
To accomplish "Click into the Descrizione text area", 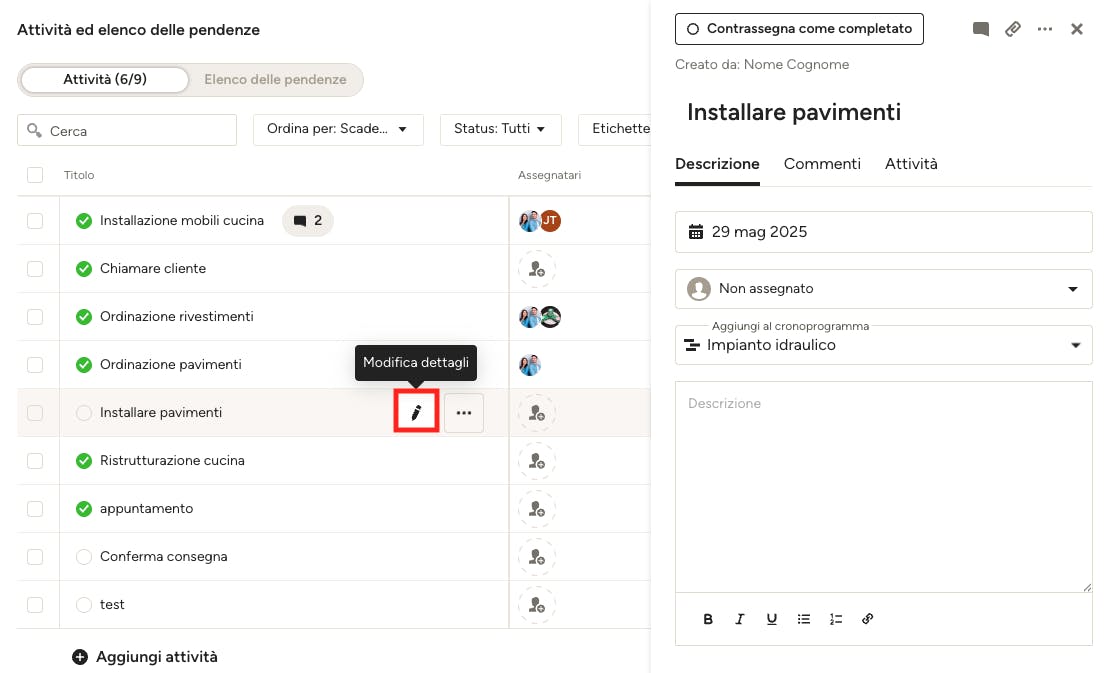I will (x=883, y=487).
